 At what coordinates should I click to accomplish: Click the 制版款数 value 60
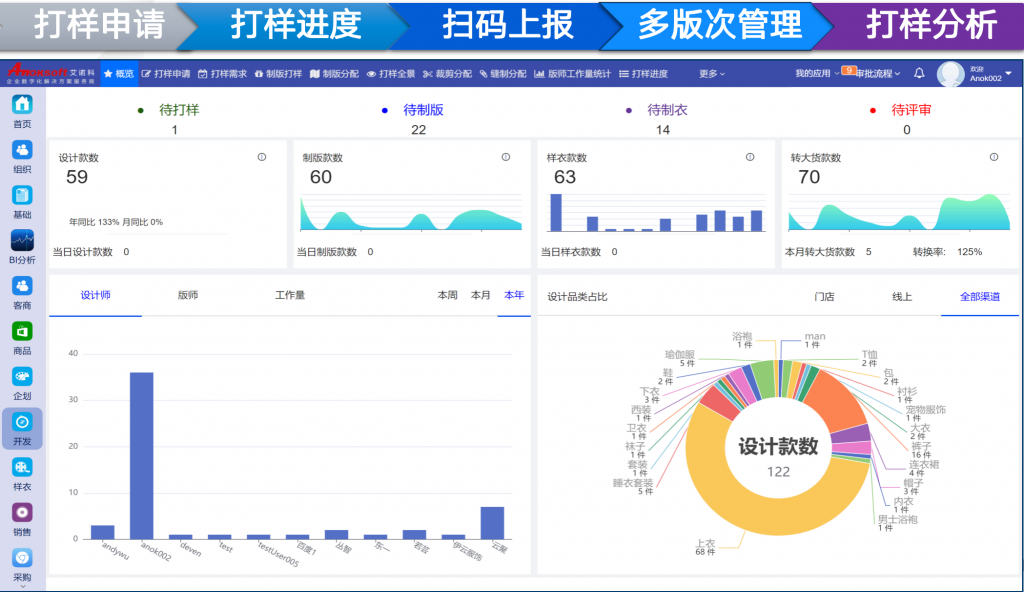[321, 177]
